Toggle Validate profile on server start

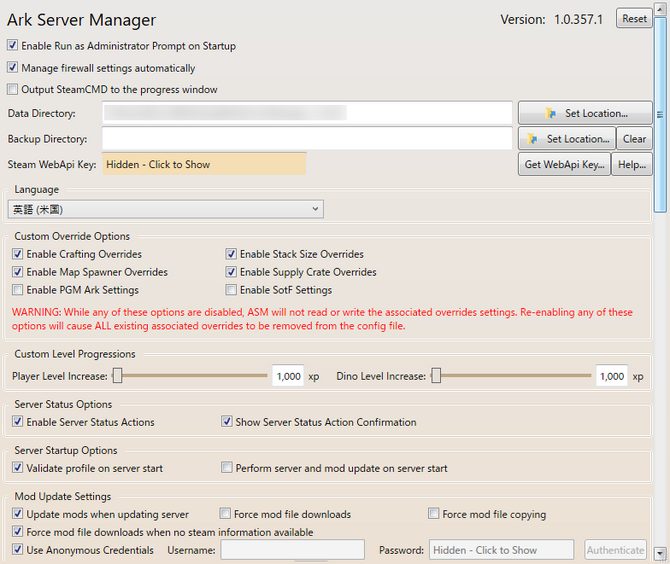(18, 467)
